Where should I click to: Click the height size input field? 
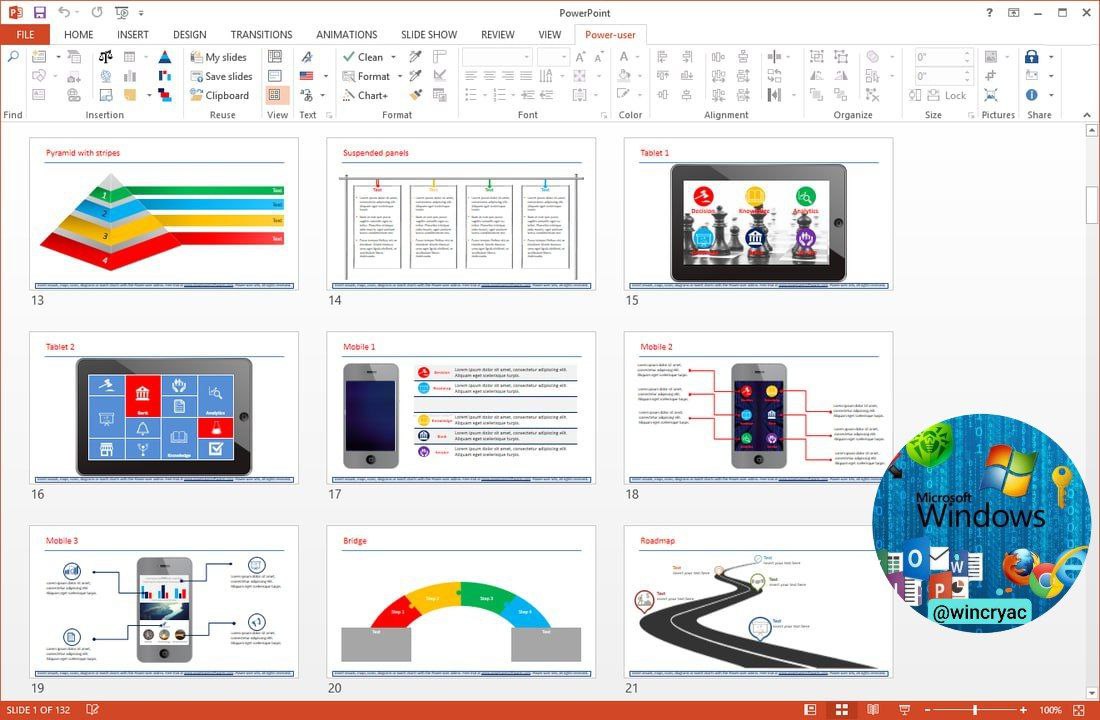point(943,57)
